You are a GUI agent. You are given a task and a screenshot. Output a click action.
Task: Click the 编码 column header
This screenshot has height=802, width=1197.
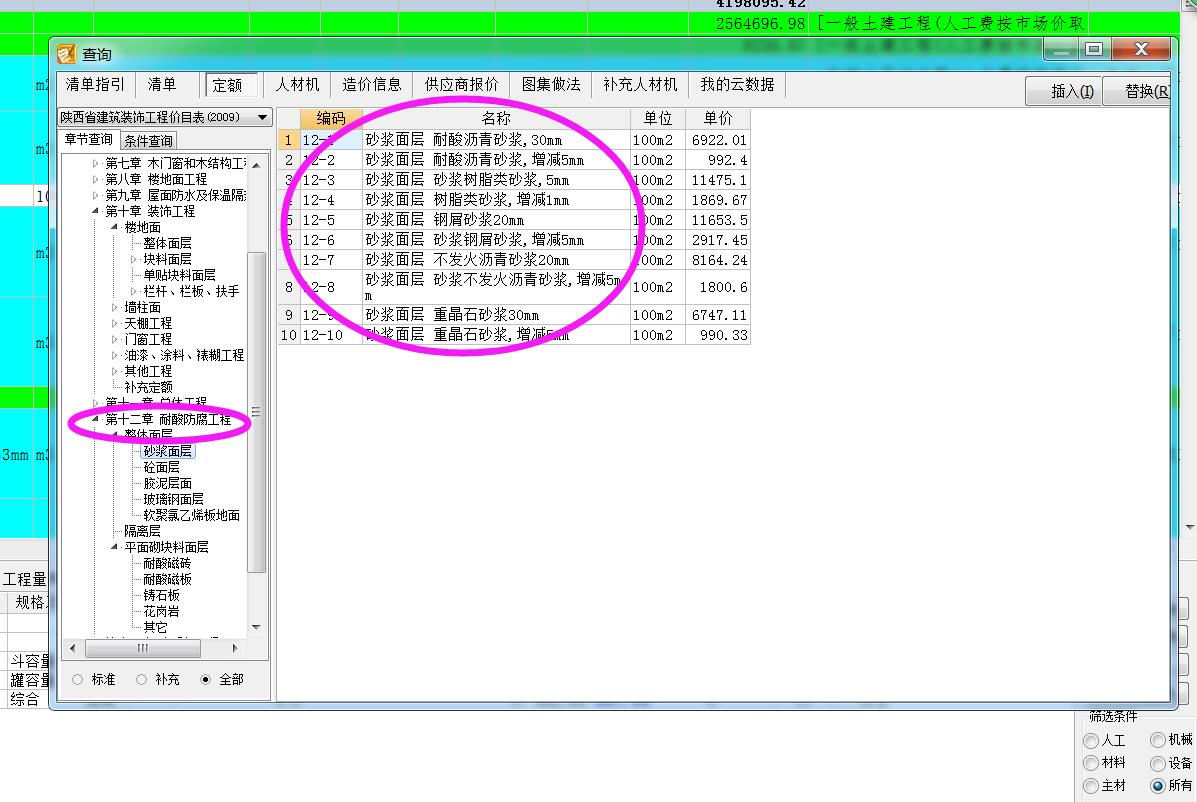point(330,118)
